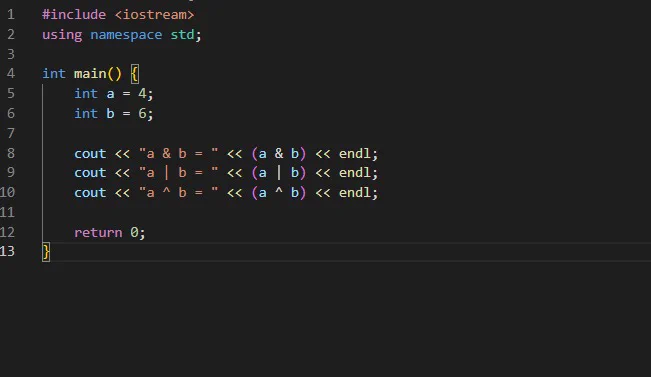Click 'endl' on line 10

click(x=355, y=192)
